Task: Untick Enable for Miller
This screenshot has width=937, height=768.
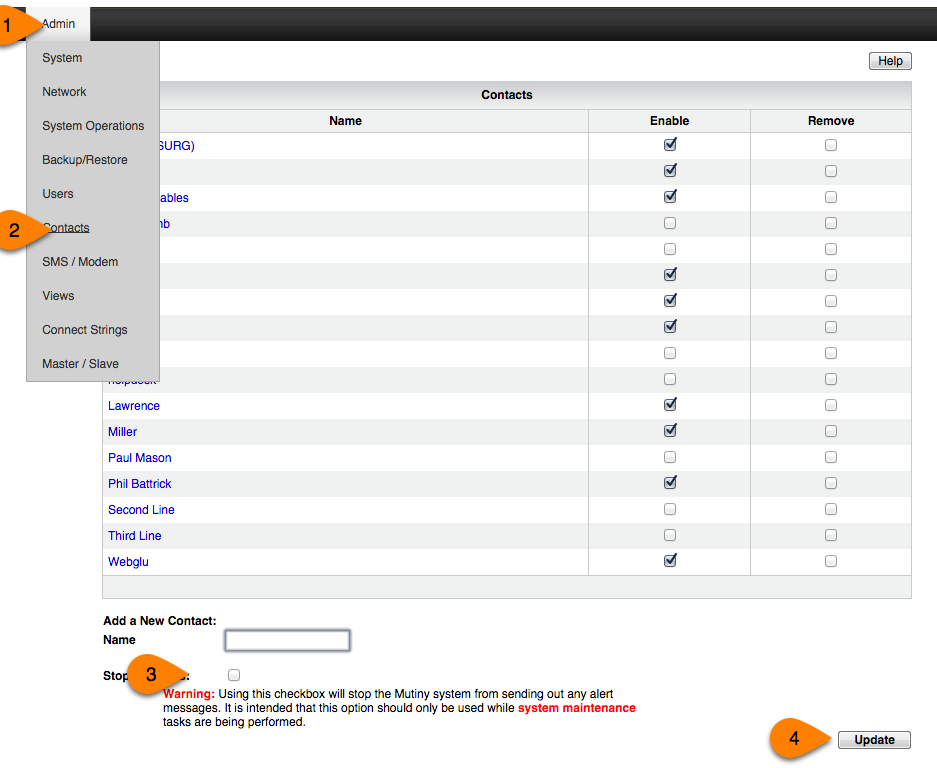Action: (x=670, y=430)
